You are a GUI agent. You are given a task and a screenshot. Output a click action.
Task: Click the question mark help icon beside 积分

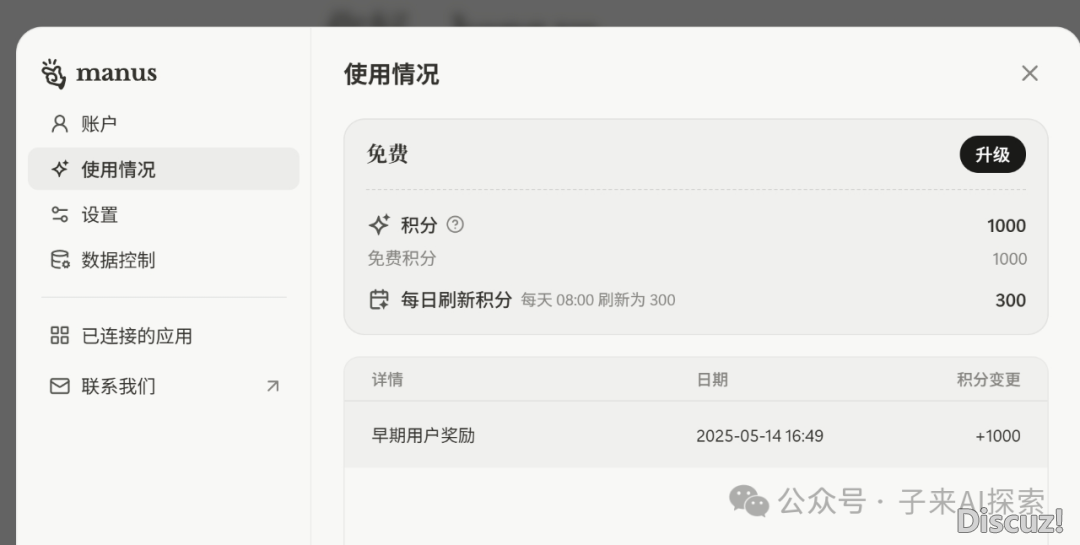(455, 225)
